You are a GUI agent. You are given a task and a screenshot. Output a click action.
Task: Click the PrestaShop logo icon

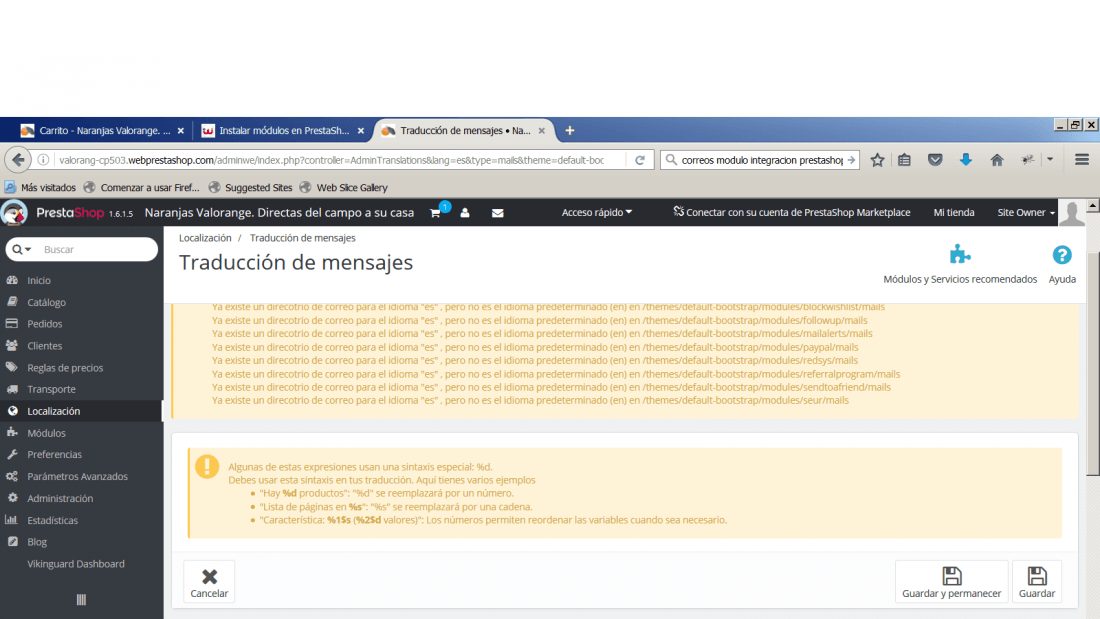[14, 213]
